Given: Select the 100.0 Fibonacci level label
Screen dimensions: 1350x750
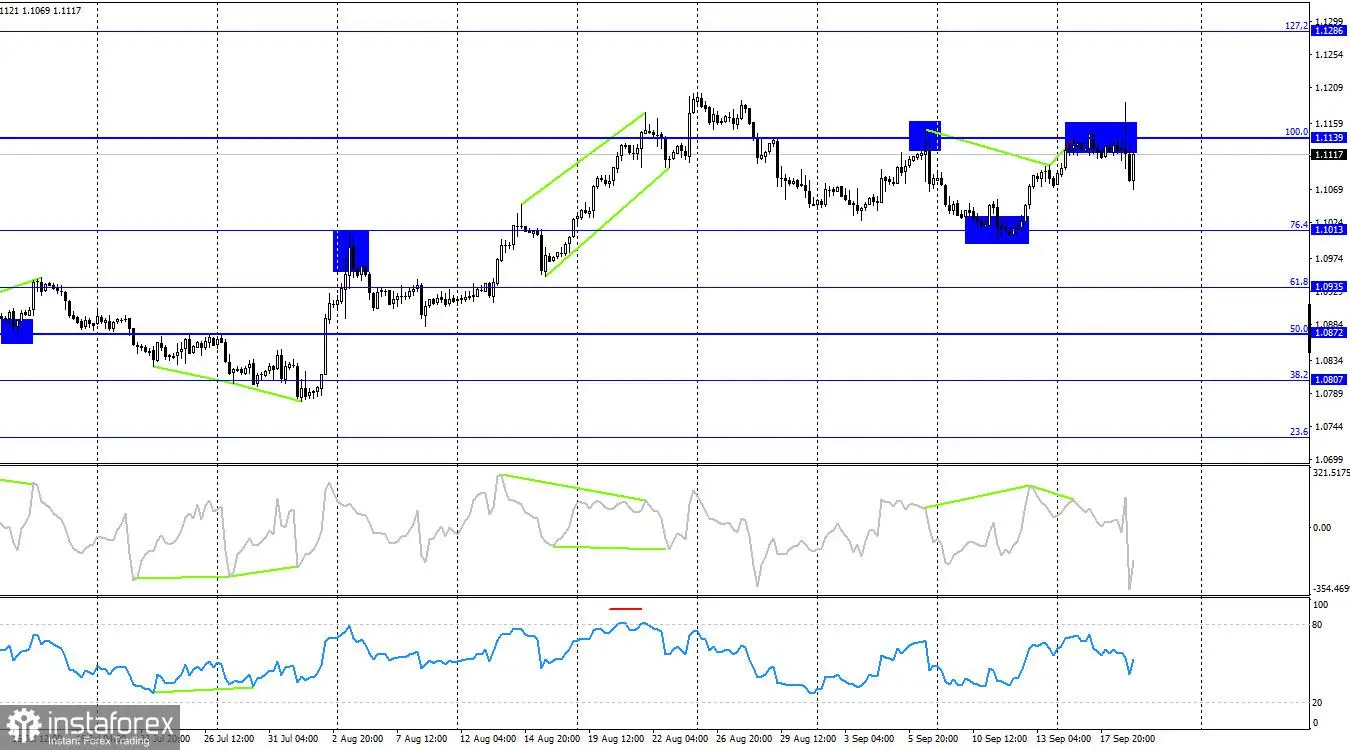Looking at the screenshot, I should pyautogui.click(x=1297, y=132).
